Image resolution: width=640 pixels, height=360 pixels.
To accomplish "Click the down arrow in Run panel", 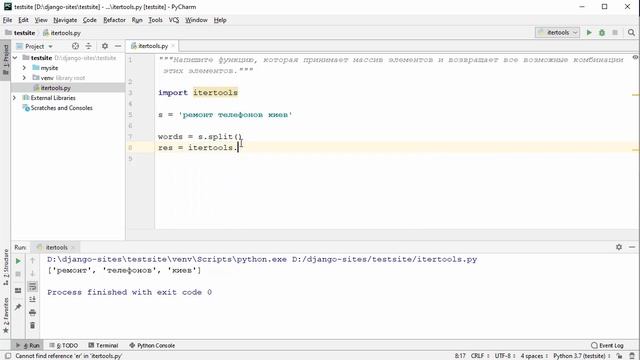I will (x=33, y=273).
